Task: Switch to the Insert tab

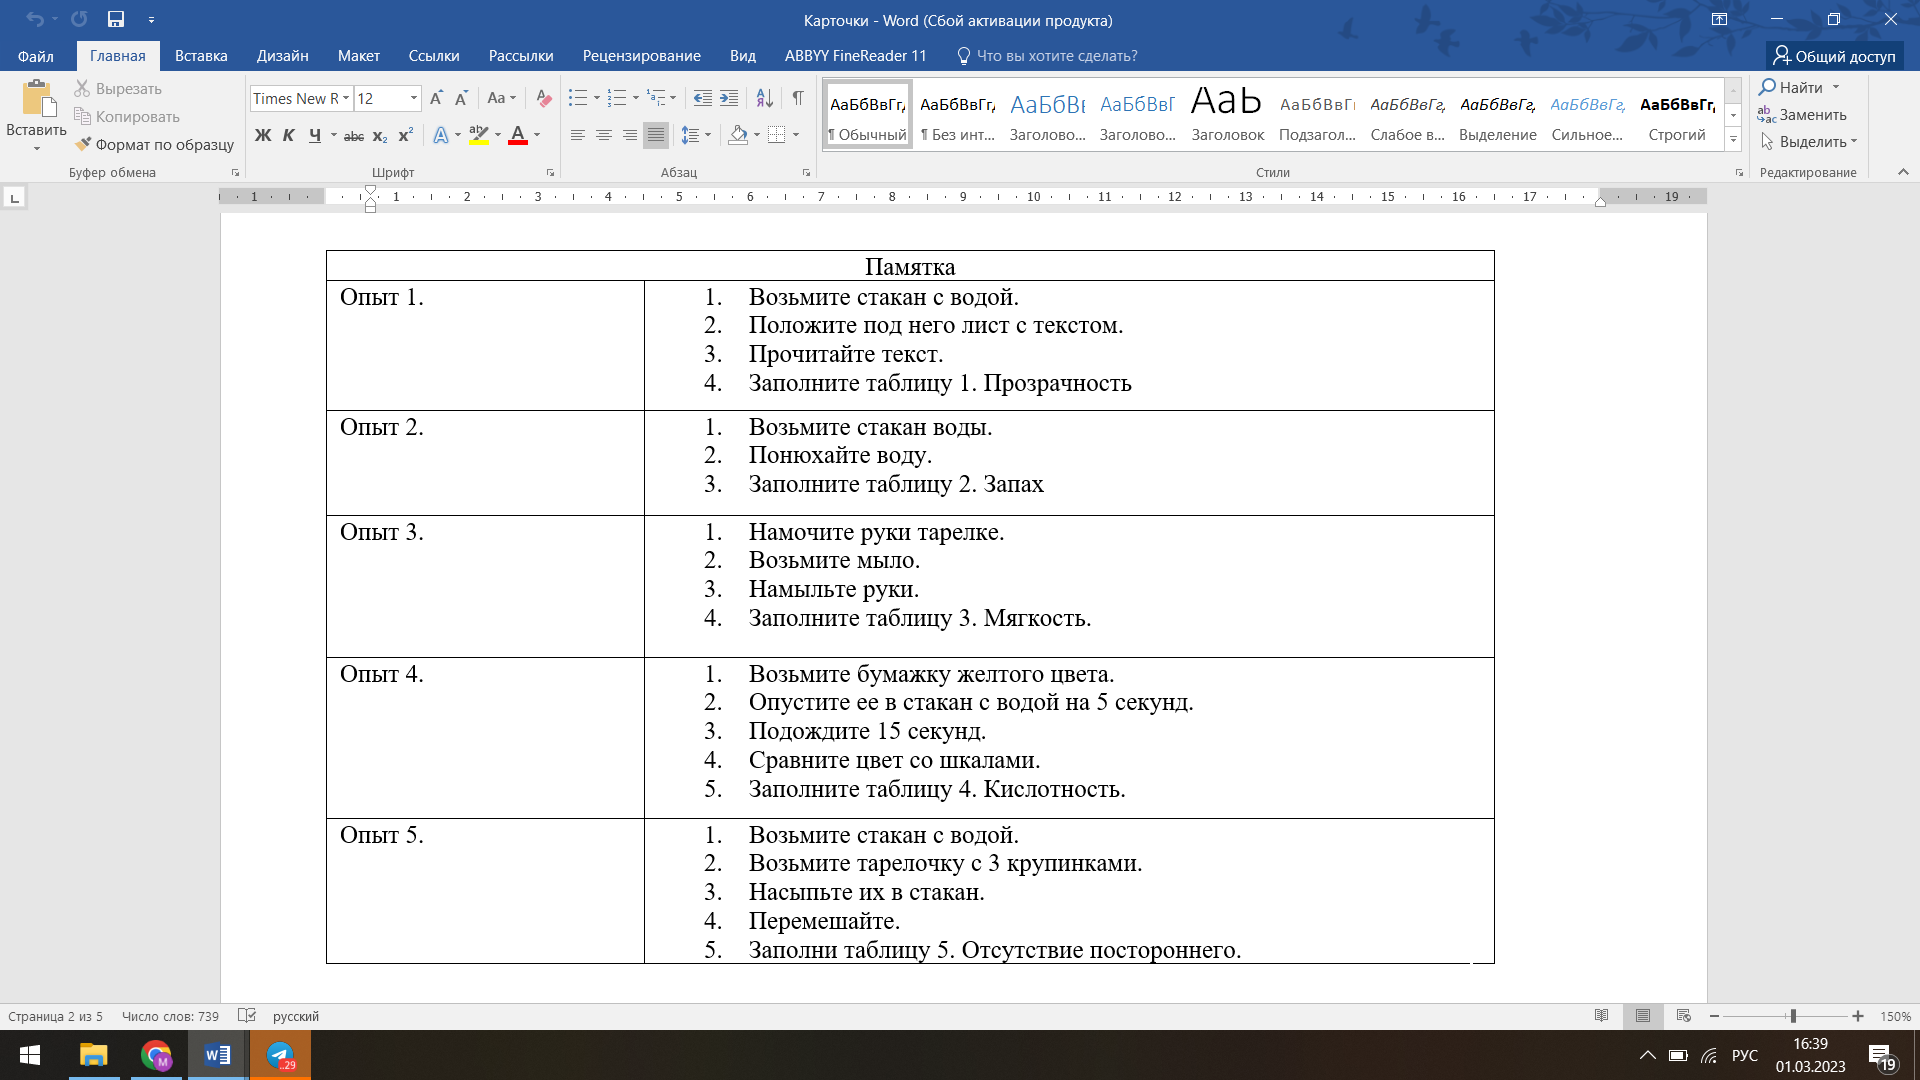Action: [x=201, y=56]
